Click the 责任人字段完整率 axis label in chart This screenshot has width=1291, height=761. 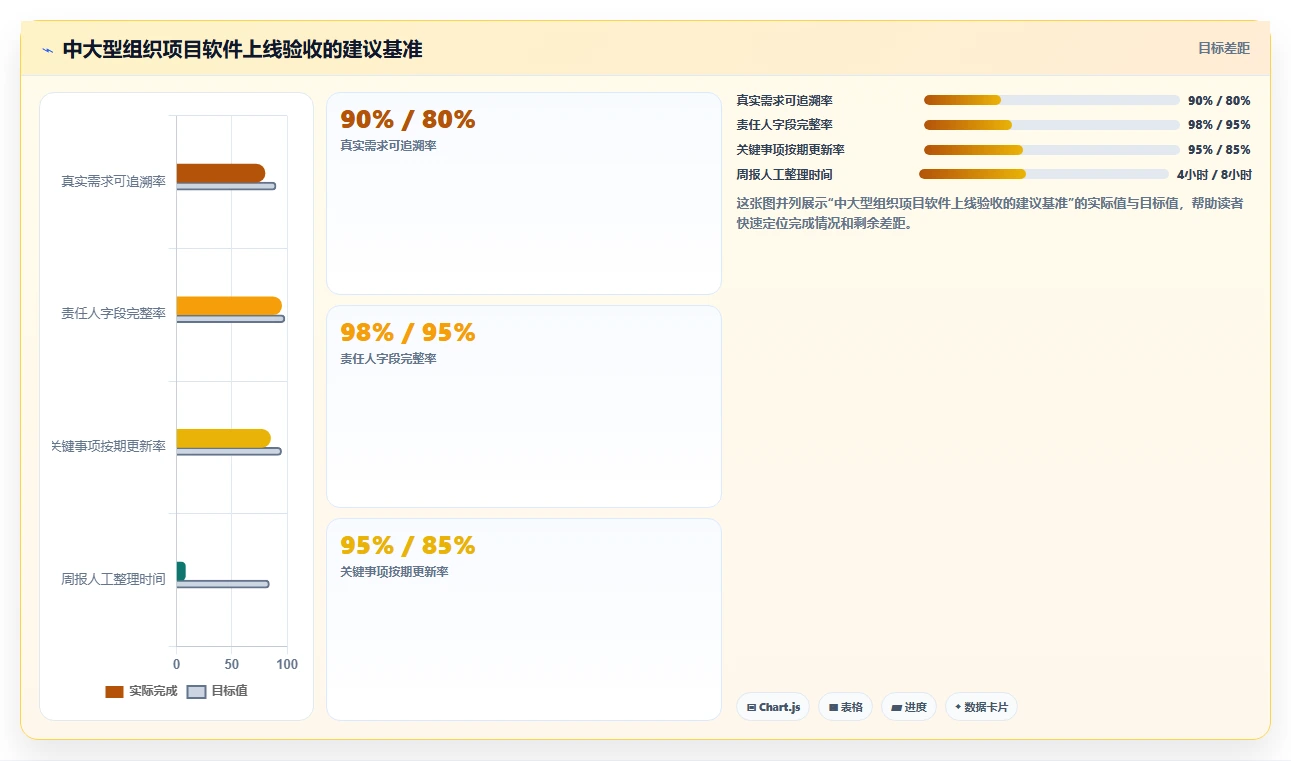coord(114,314)
